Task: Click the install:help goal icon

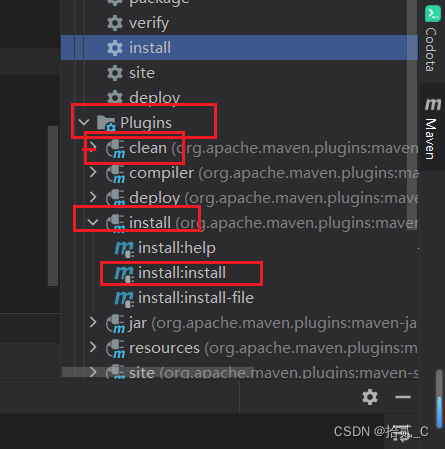Action: pos(124,248)
